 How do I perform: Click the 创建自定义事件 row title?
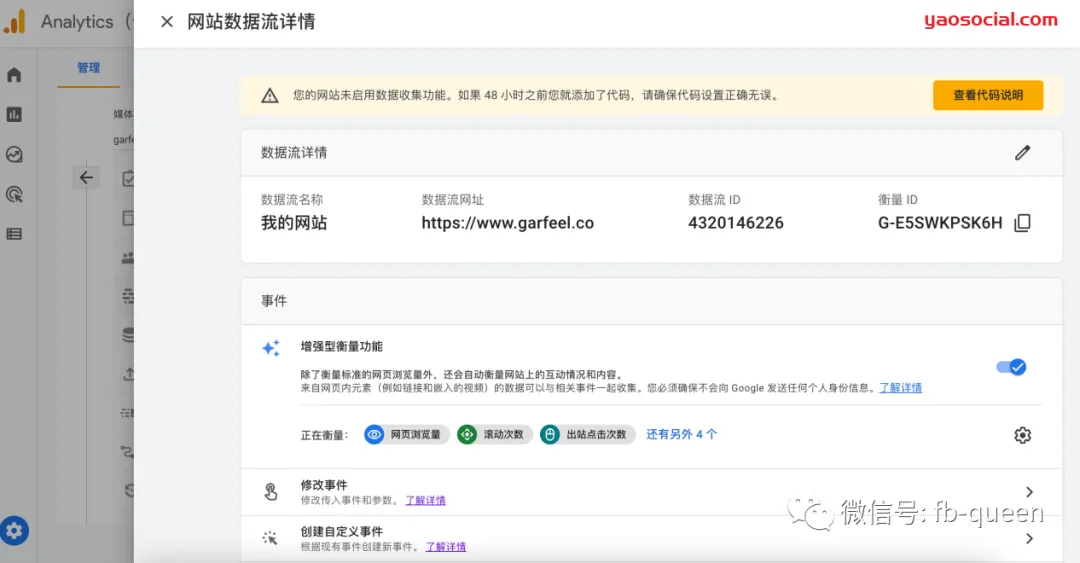(x=342, y=532)
